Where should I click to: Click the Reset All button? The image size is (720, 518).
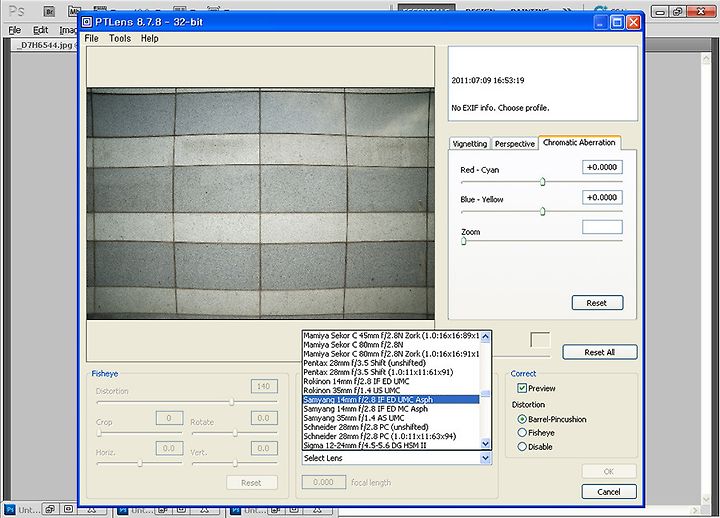pos(600,352)
